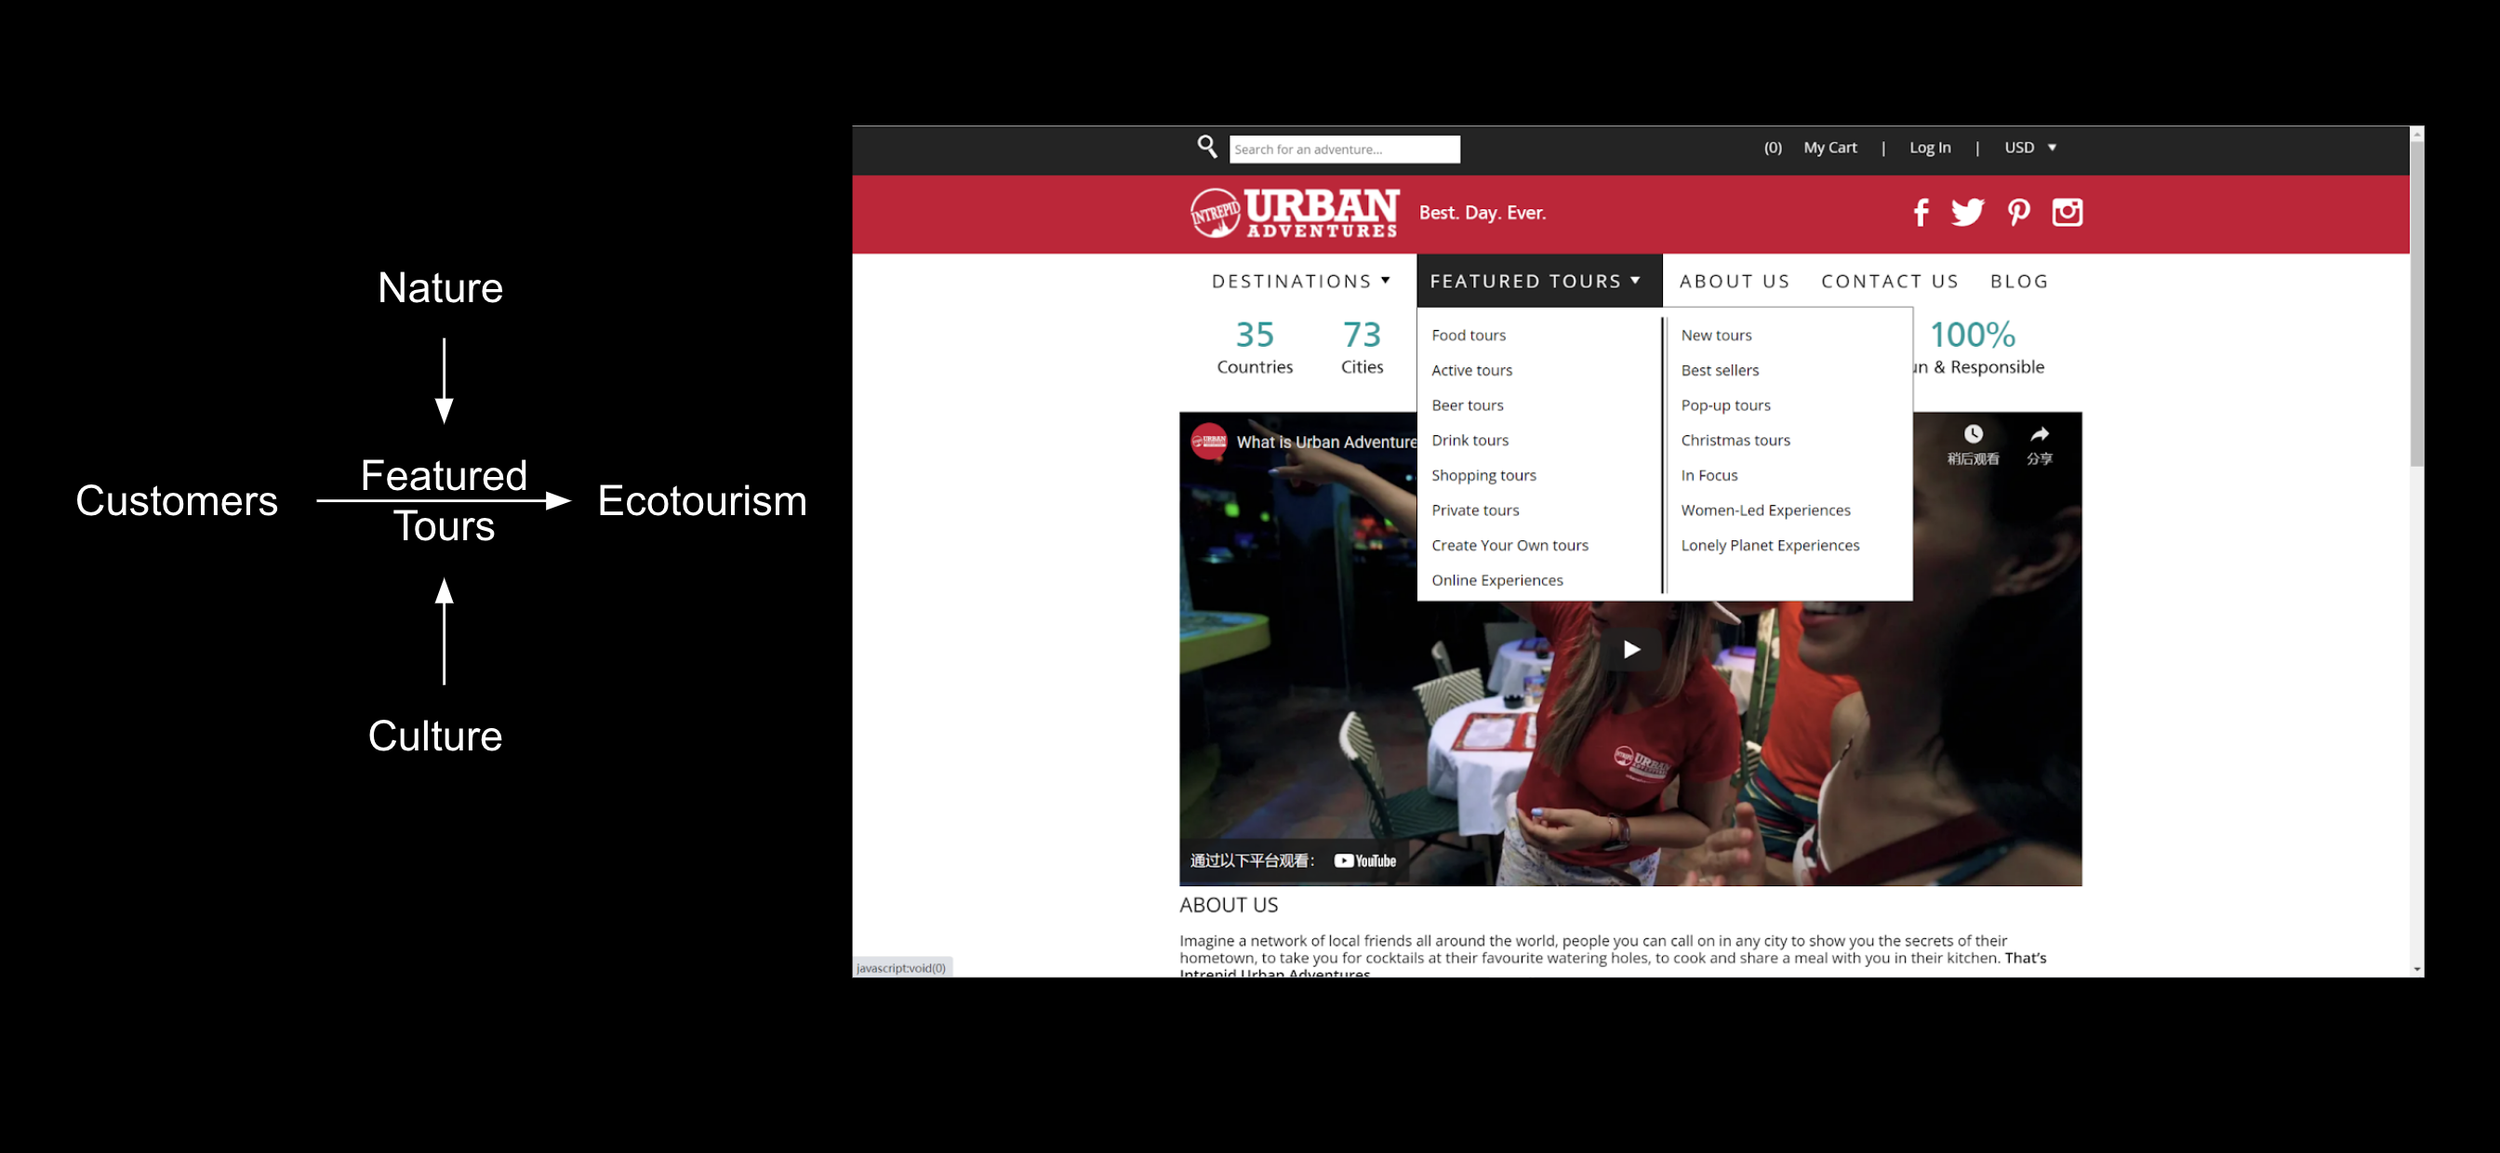
Task: Open the Facebook social icon
Action: click(x=1920, y=212)
